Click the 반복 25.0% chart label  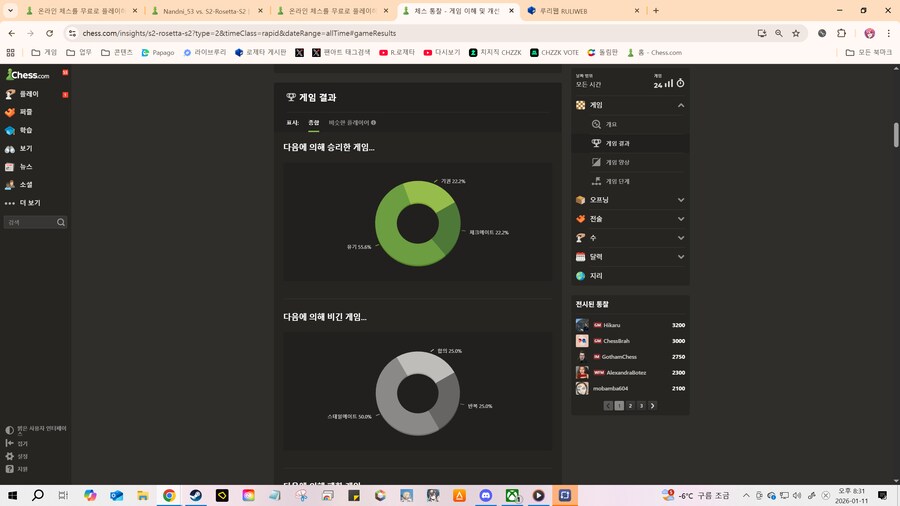[480, 406]
